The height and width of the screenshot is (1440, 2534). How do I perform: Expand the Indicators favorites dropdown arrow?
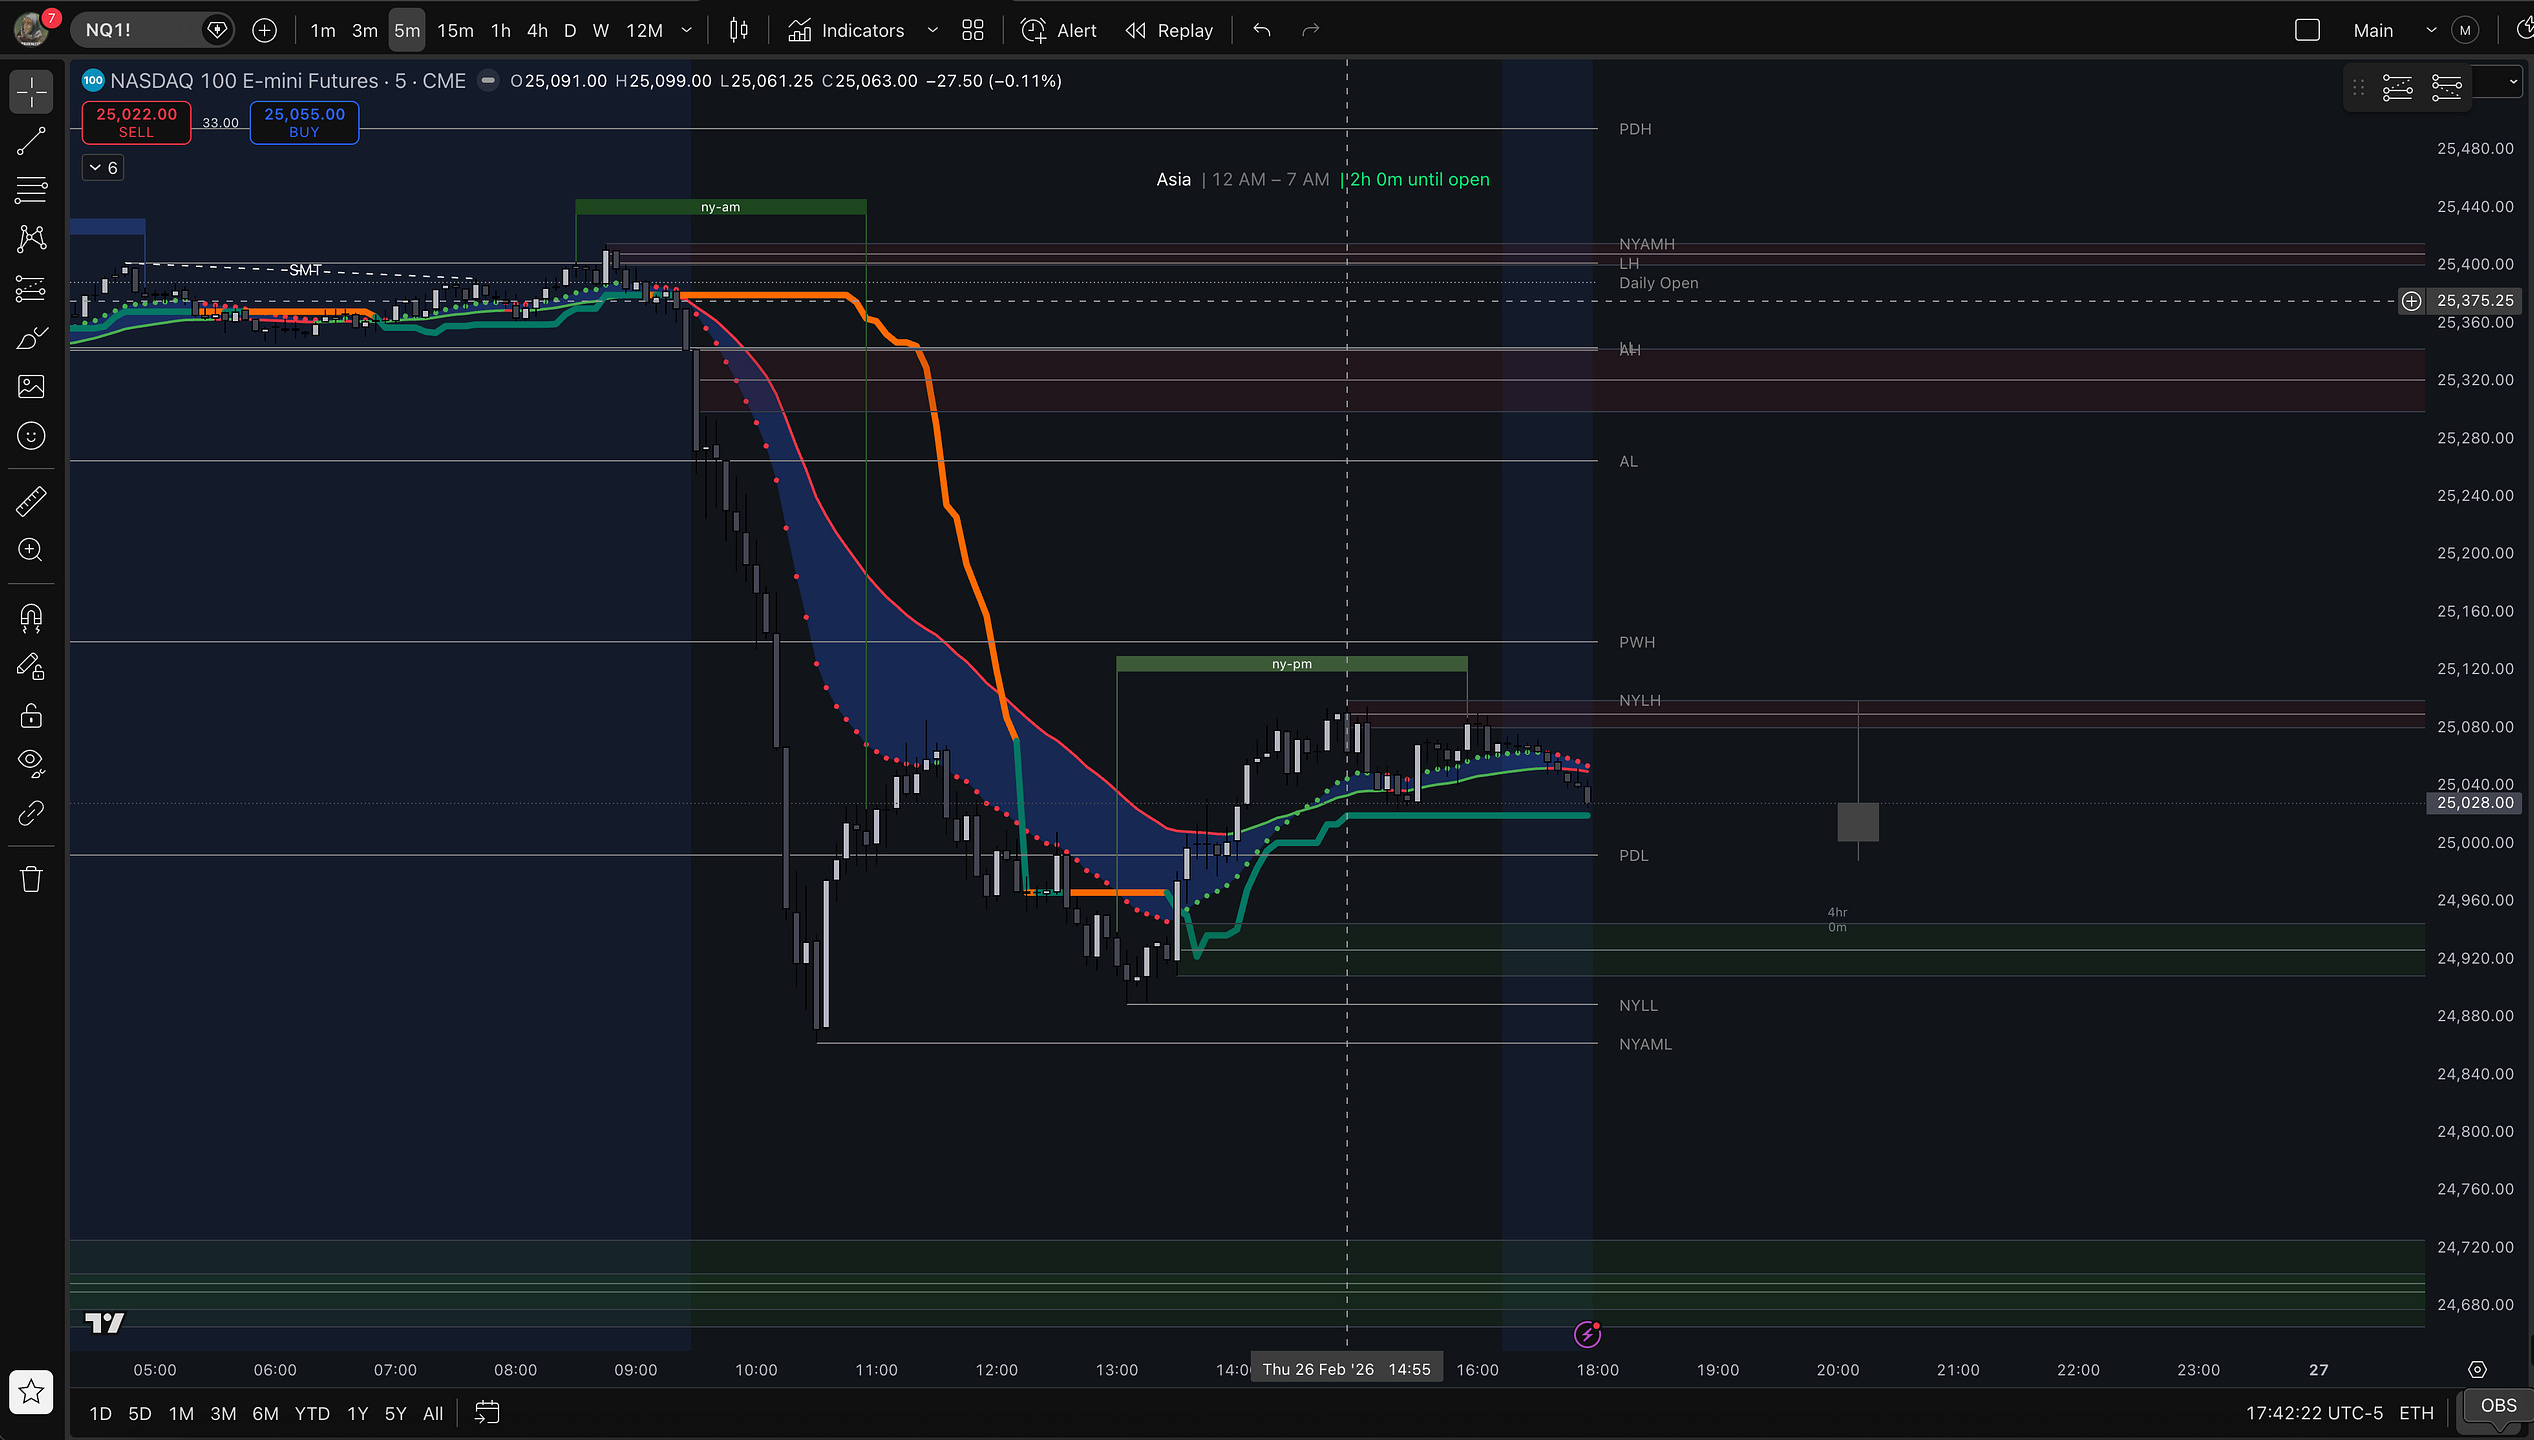[932, 30]
